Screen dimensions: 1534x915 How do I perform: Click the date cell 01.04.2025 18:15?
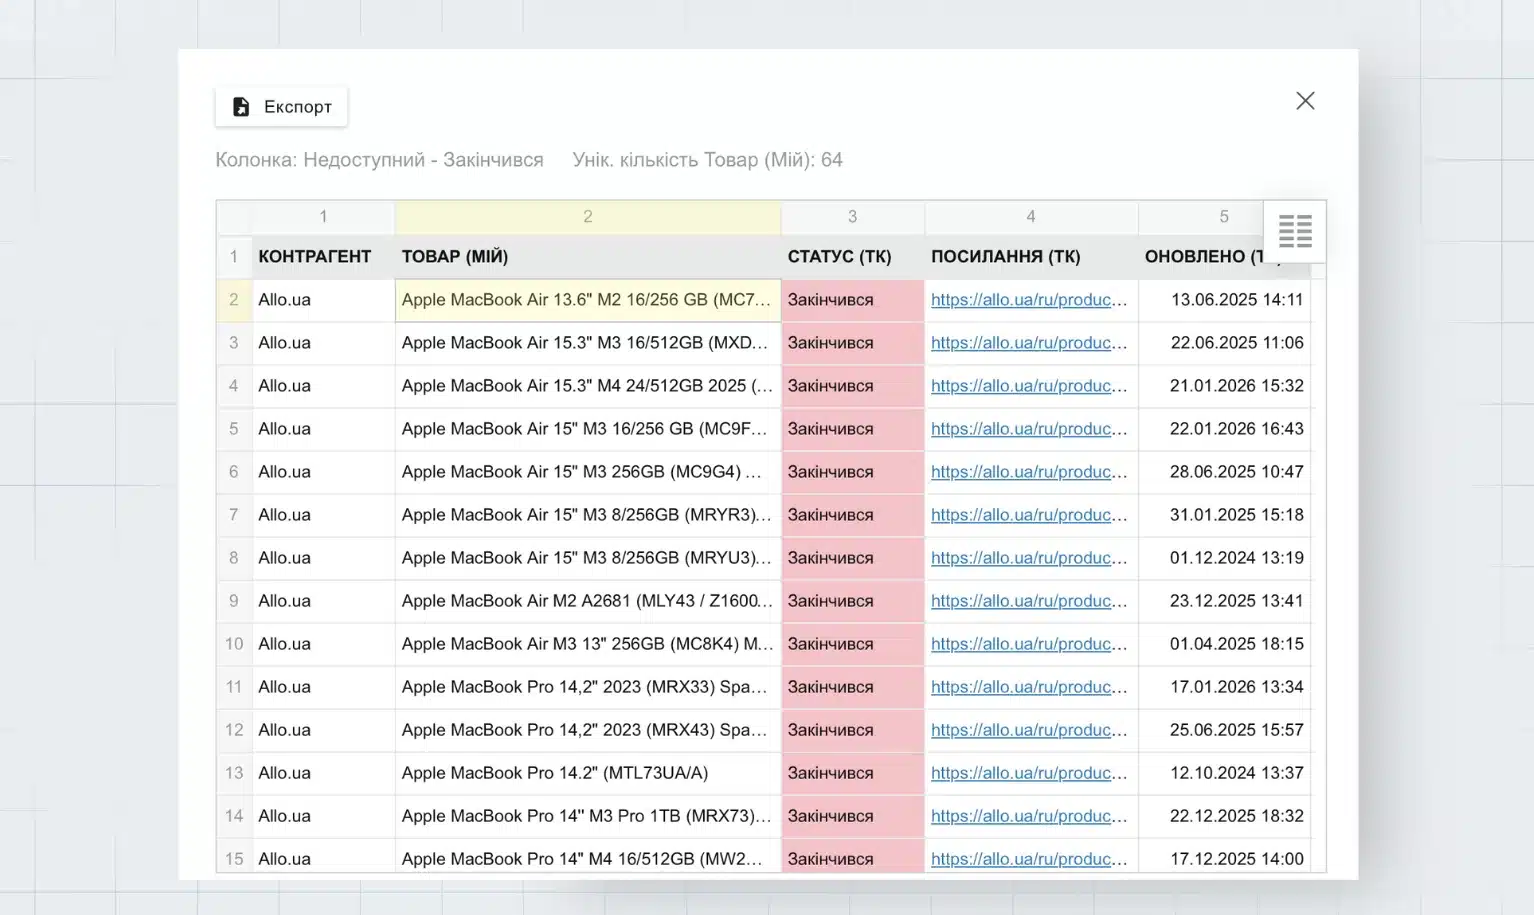coord(1236,644)
